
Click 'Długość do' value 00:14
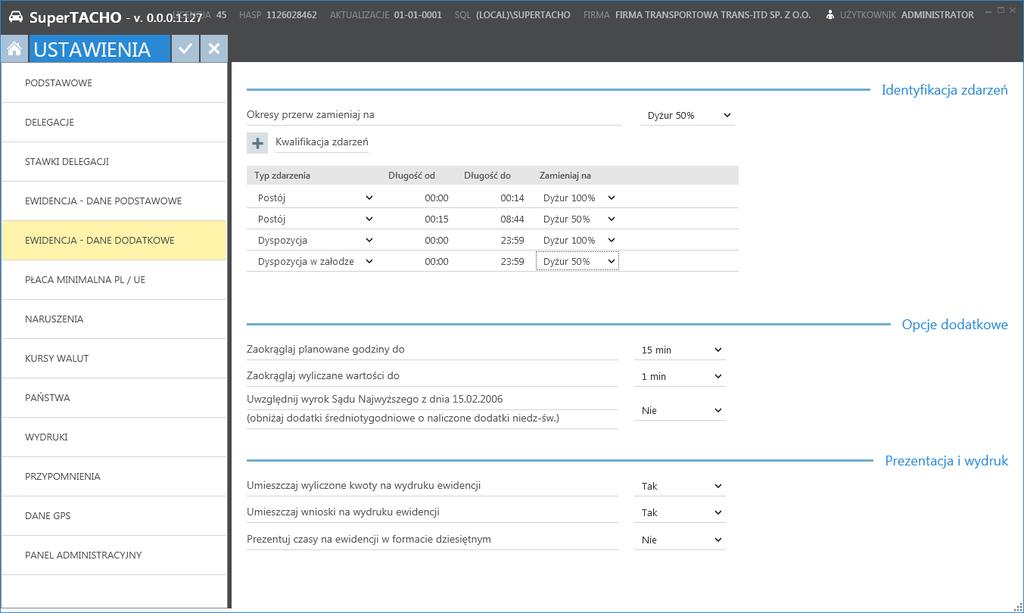pyautogui.click(x=512, y=198)
